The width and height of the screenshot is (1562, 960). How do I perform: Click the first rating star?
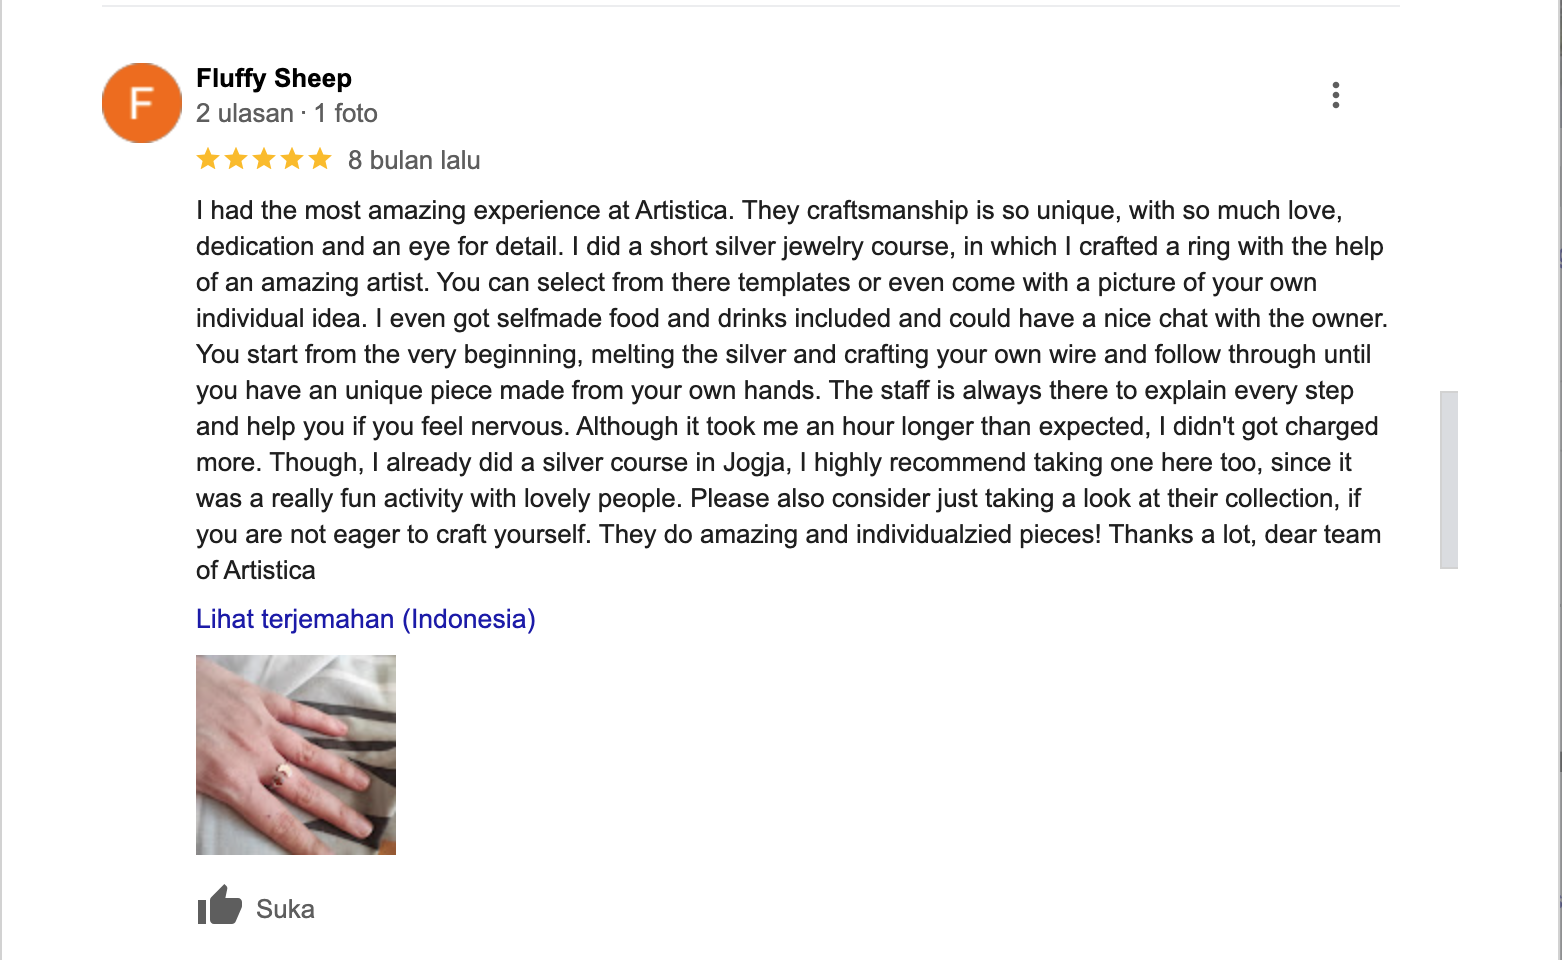tap(208, 159)
